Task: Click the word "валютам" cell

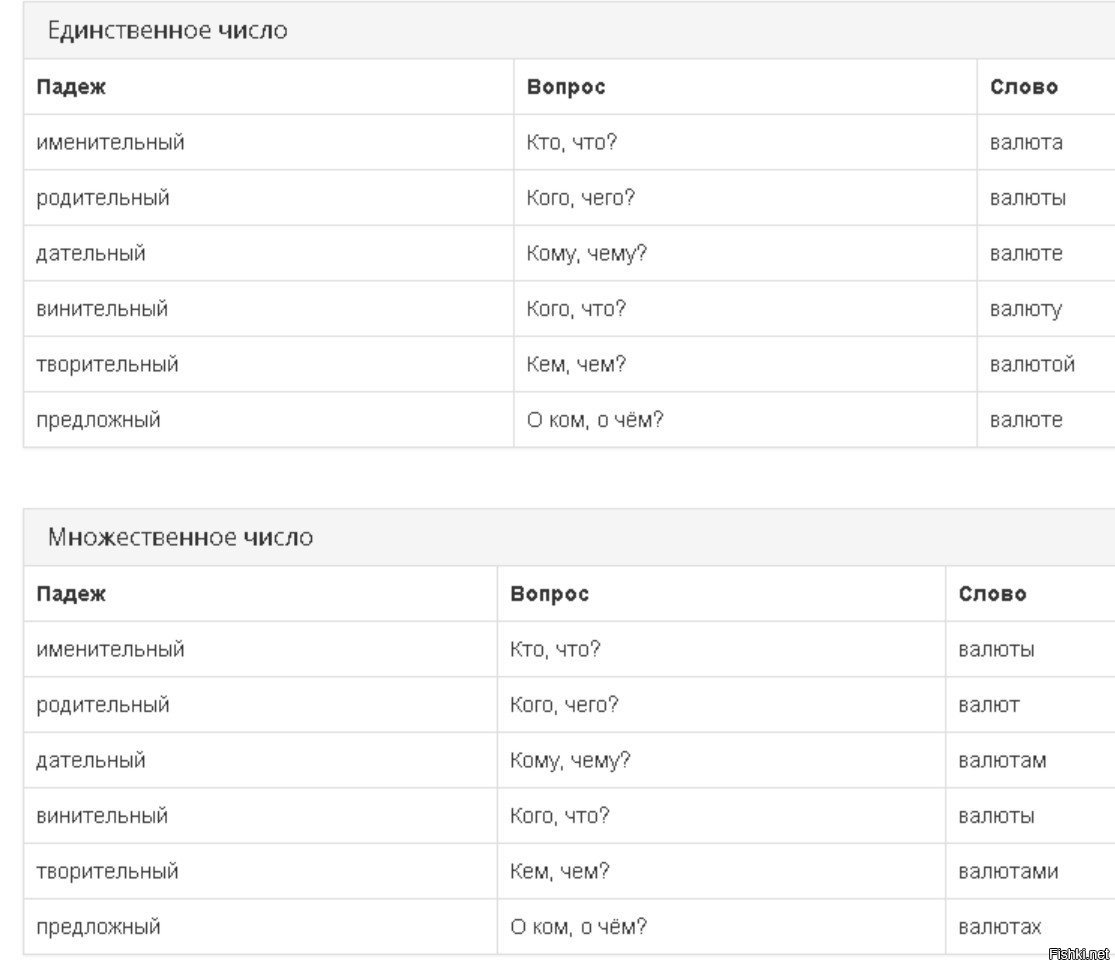Action: click(x=1002, y=761)
